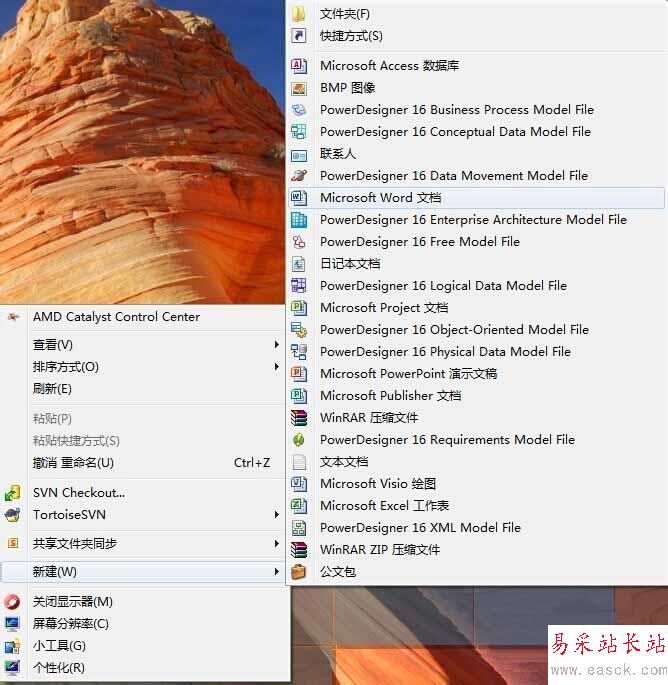Select 关闭显示器(M) menu entry
The image size is (668, 685).
coord(143,602)
